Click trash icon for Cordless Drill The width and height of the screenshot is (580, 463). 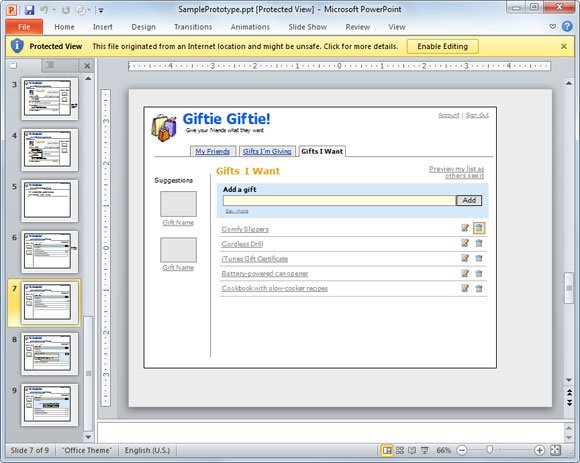point(479,243)
